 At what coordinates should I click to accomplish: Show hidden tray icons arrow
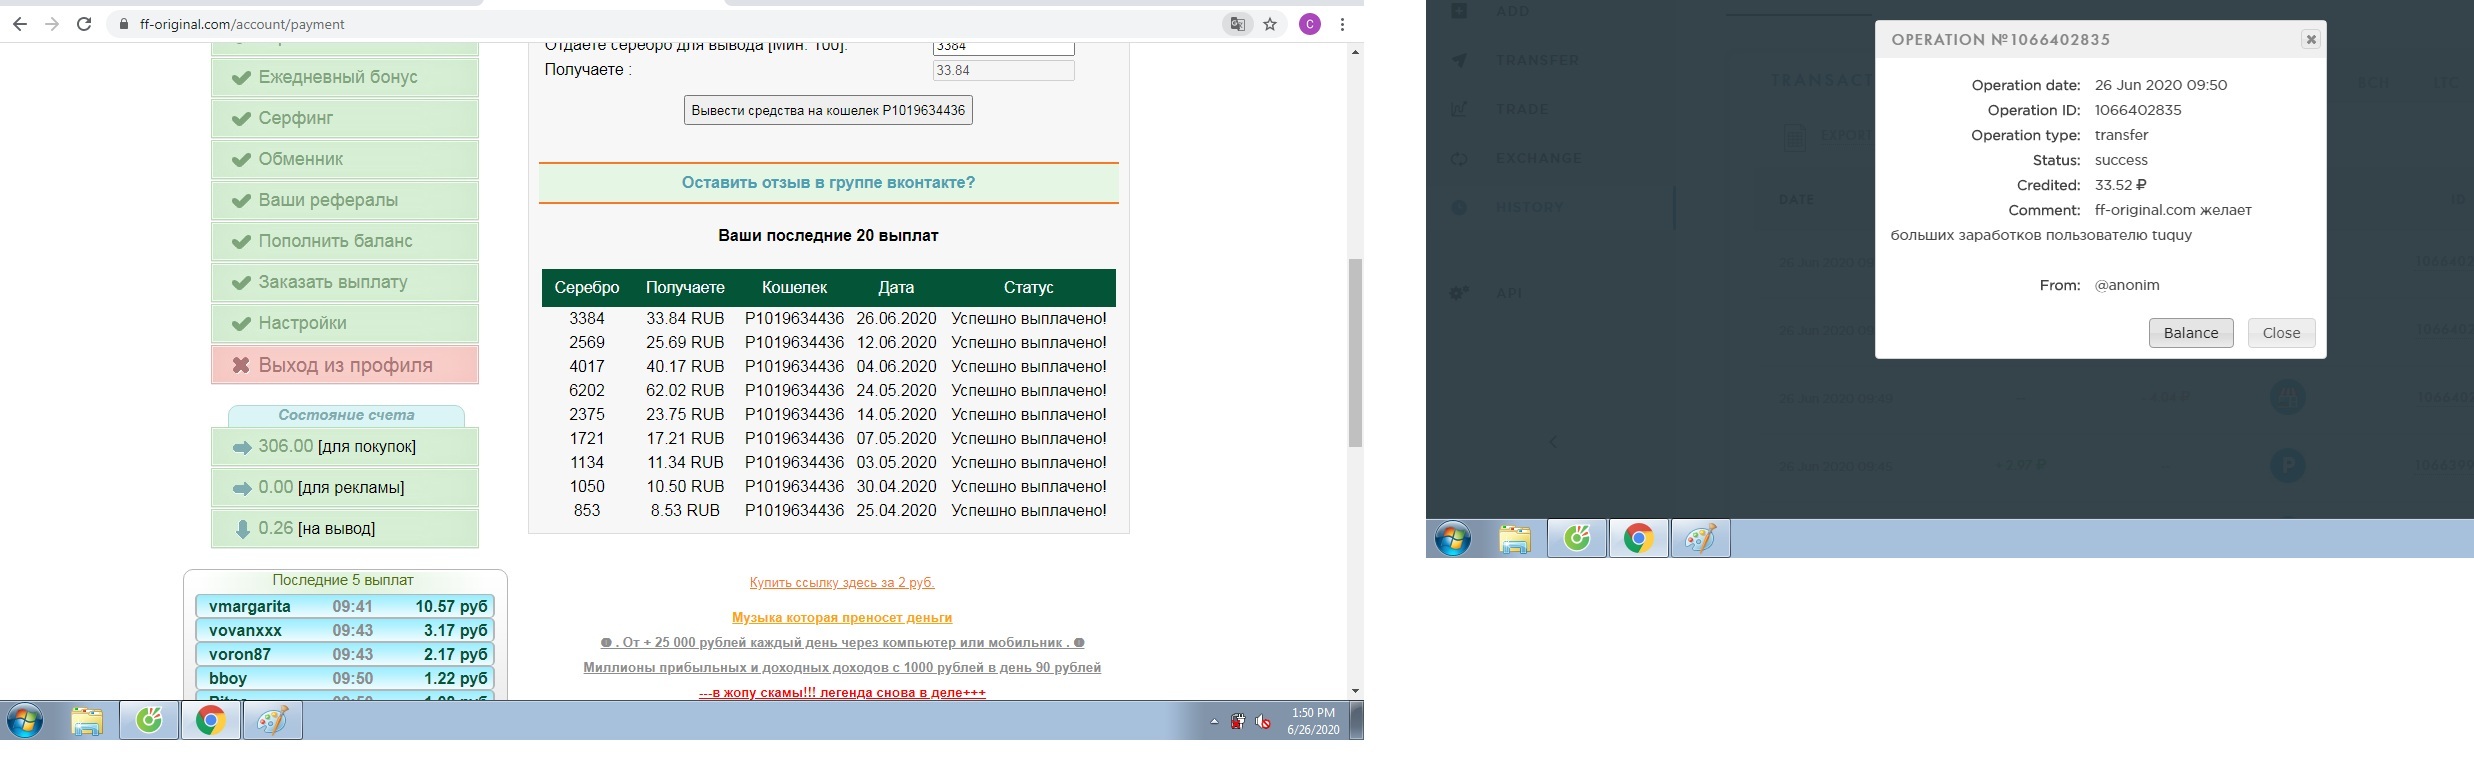[x=1214, y=721]
